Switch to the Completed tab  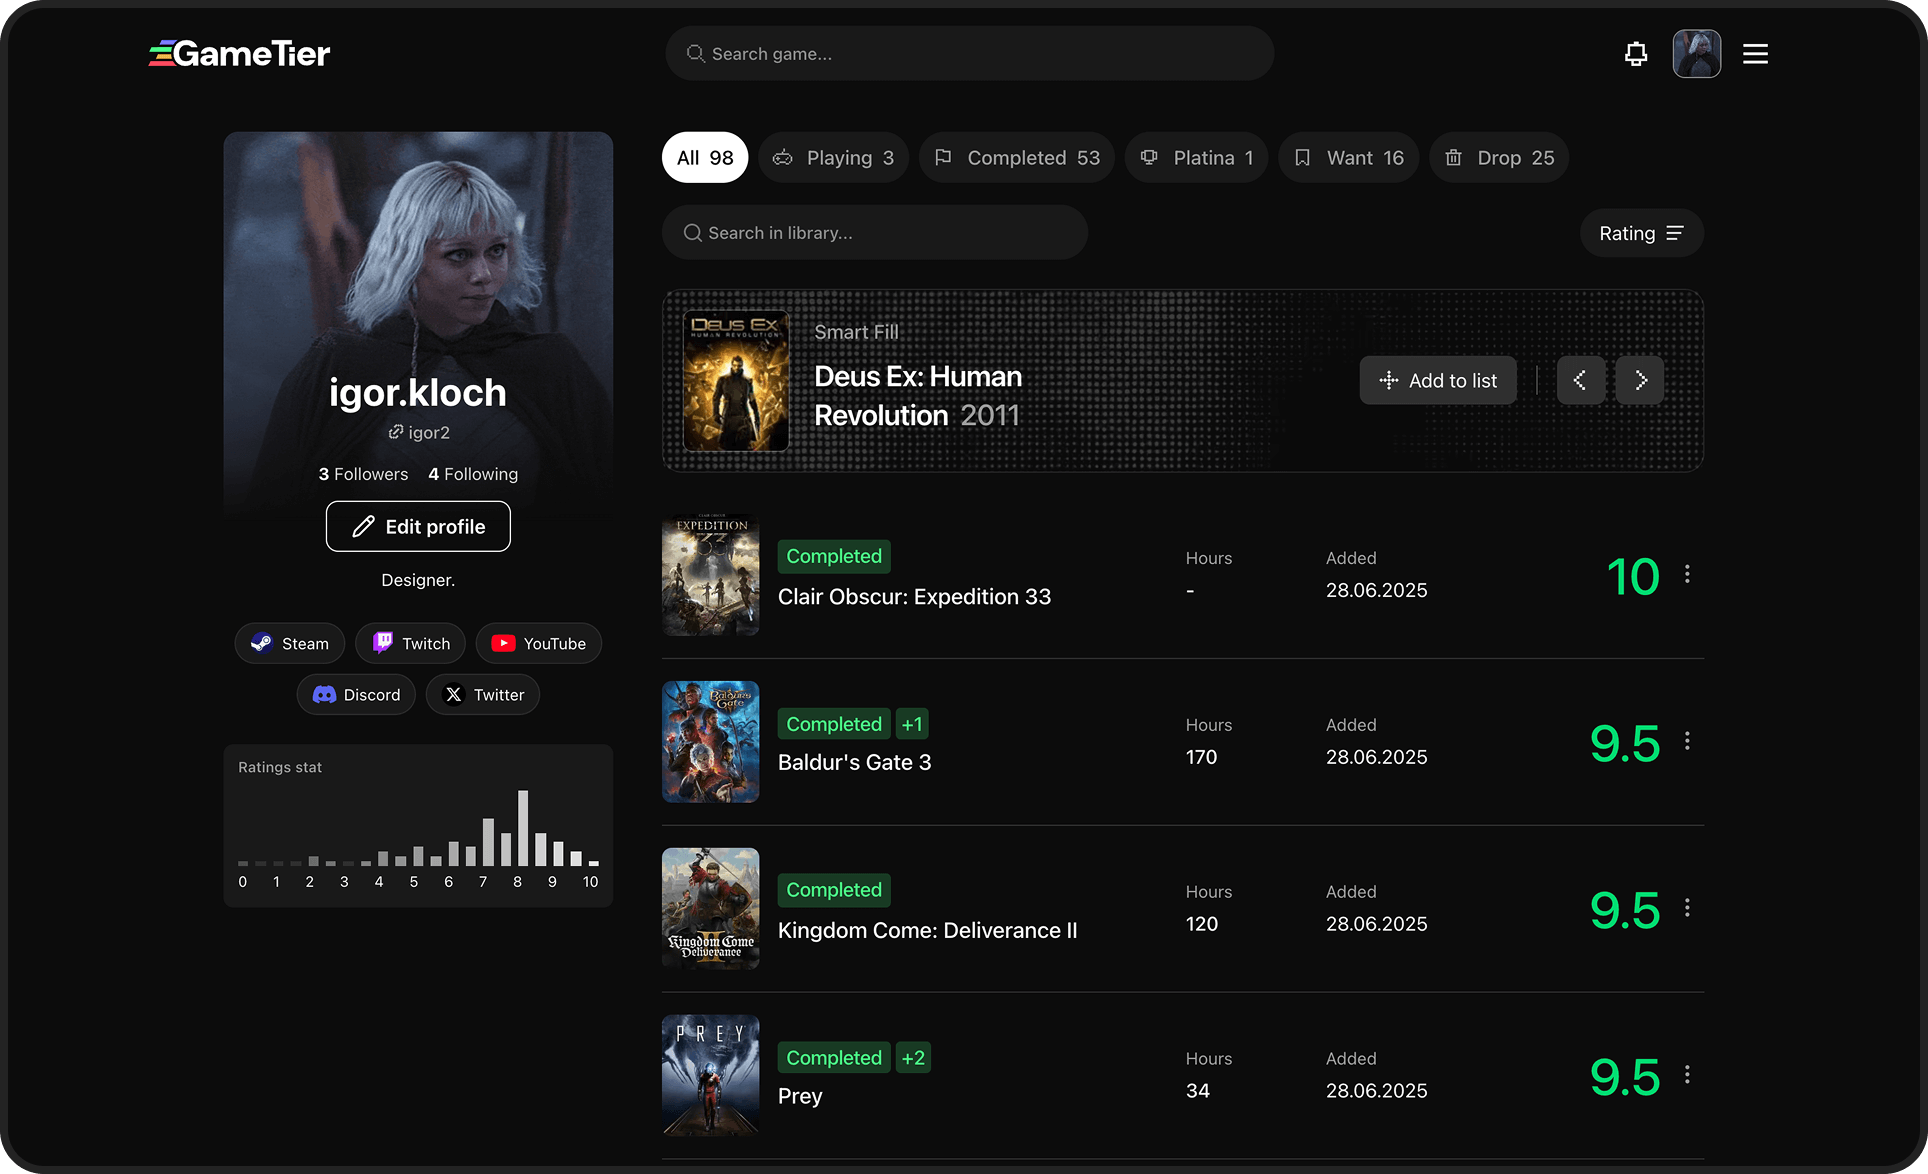[1016, 157]
